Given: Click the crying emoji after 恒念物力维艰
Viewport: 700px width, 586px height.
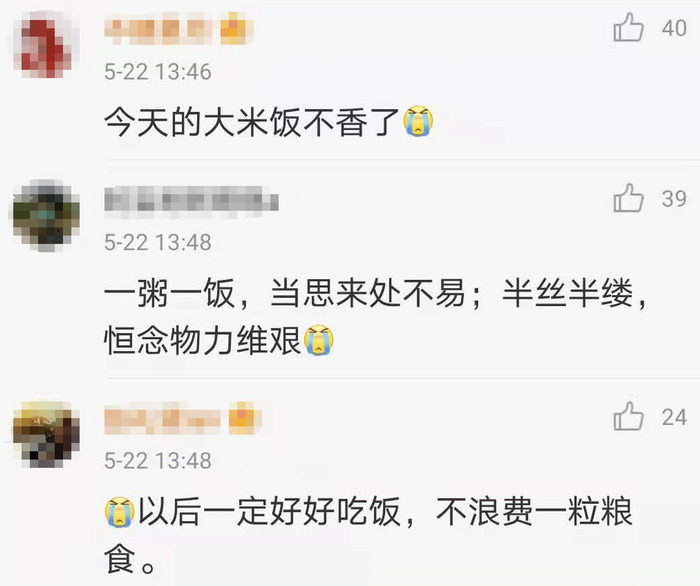Looking at the screenshot, I should pyautogui.click(x=319, y=340).
